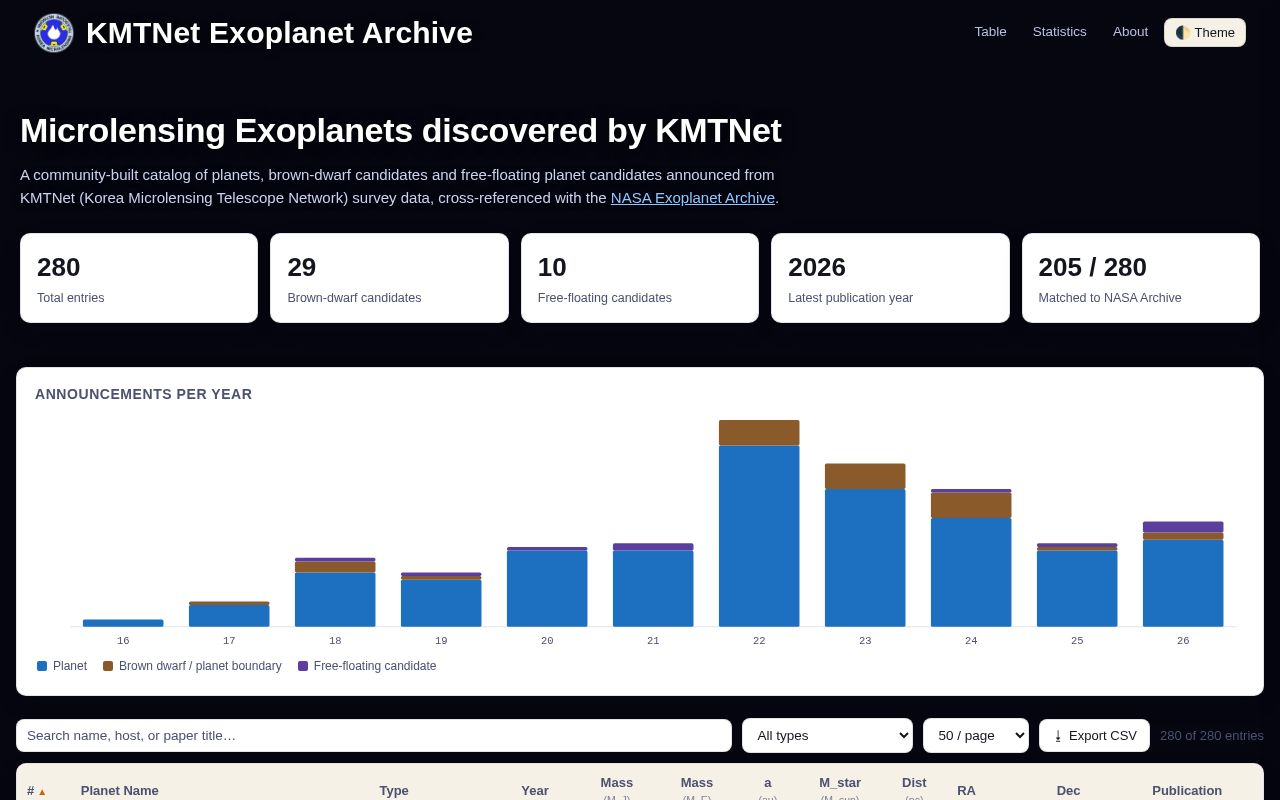Viewport: 1280px width, 800px height.
Task: Click the blue planet bar for year 23
Action: tap(865, 558)
